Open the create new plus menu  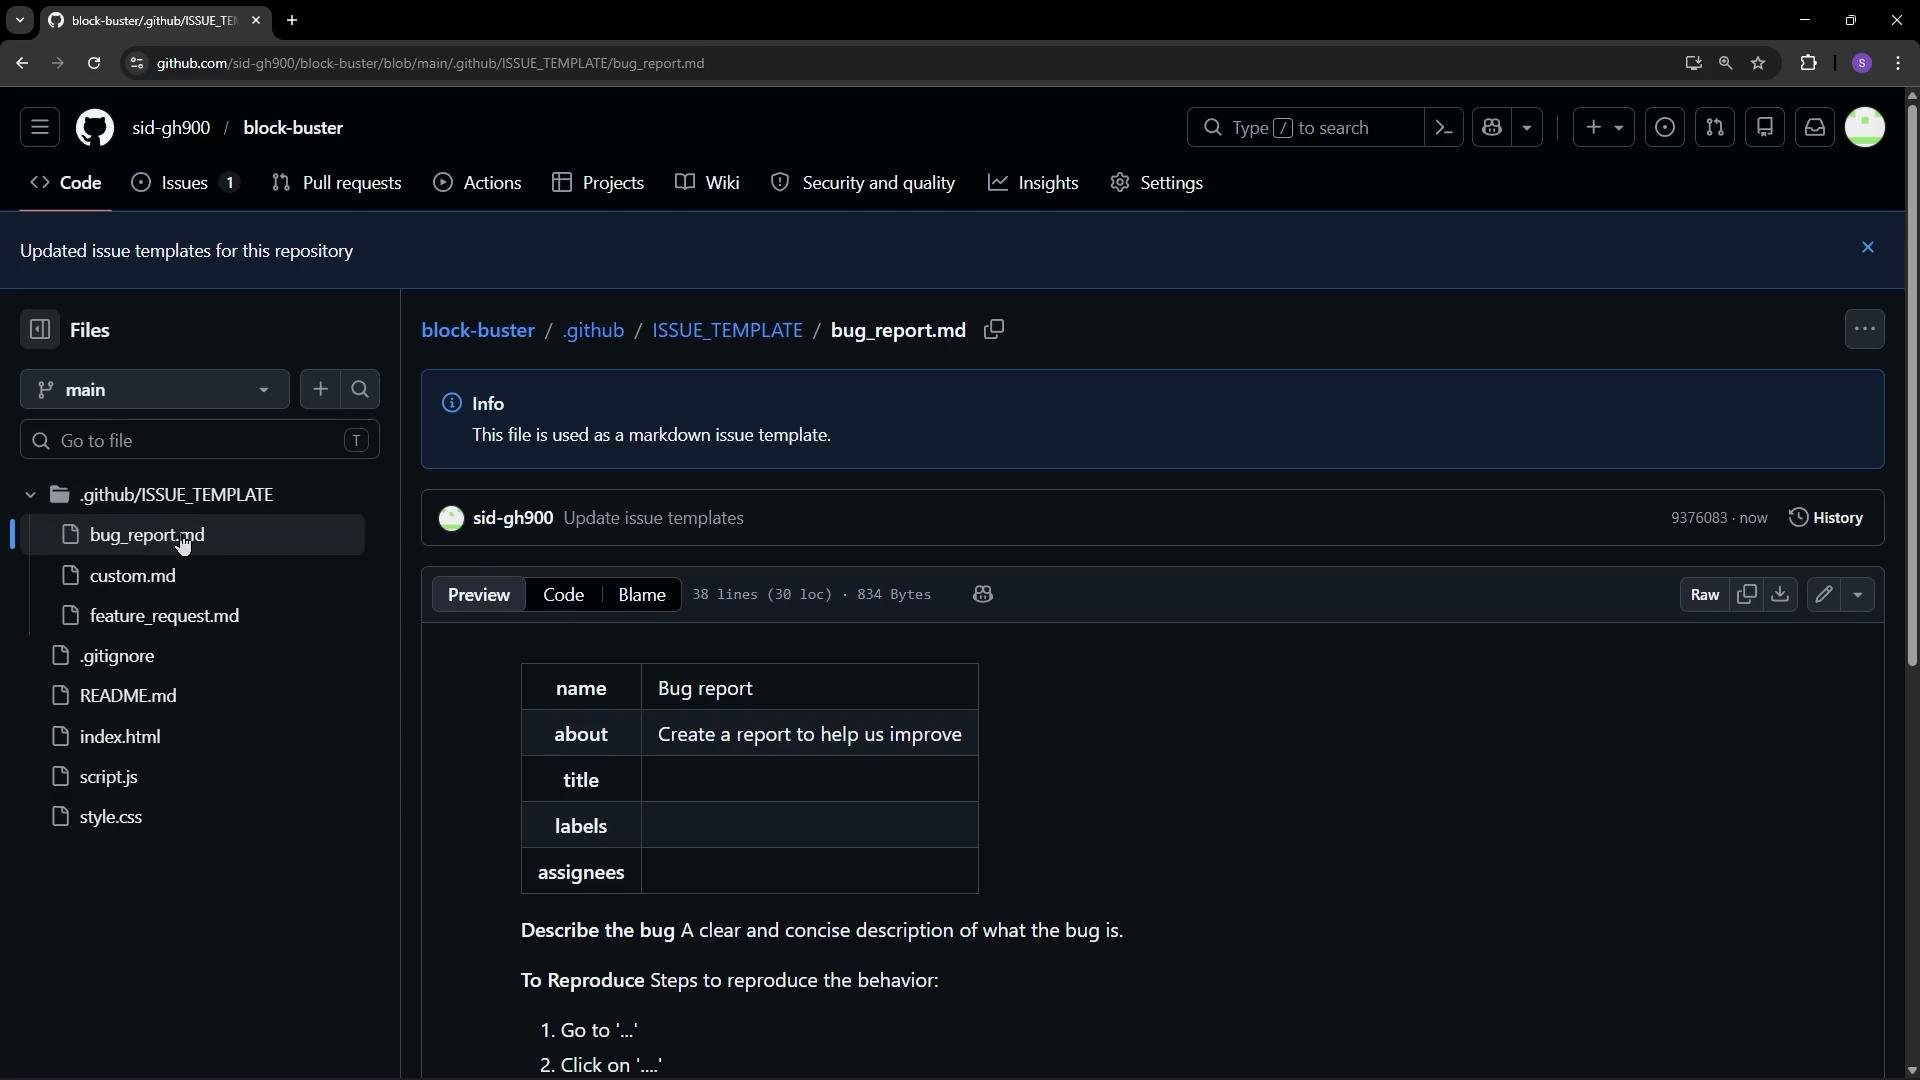pyautogui.click(x=1604, y=128)
